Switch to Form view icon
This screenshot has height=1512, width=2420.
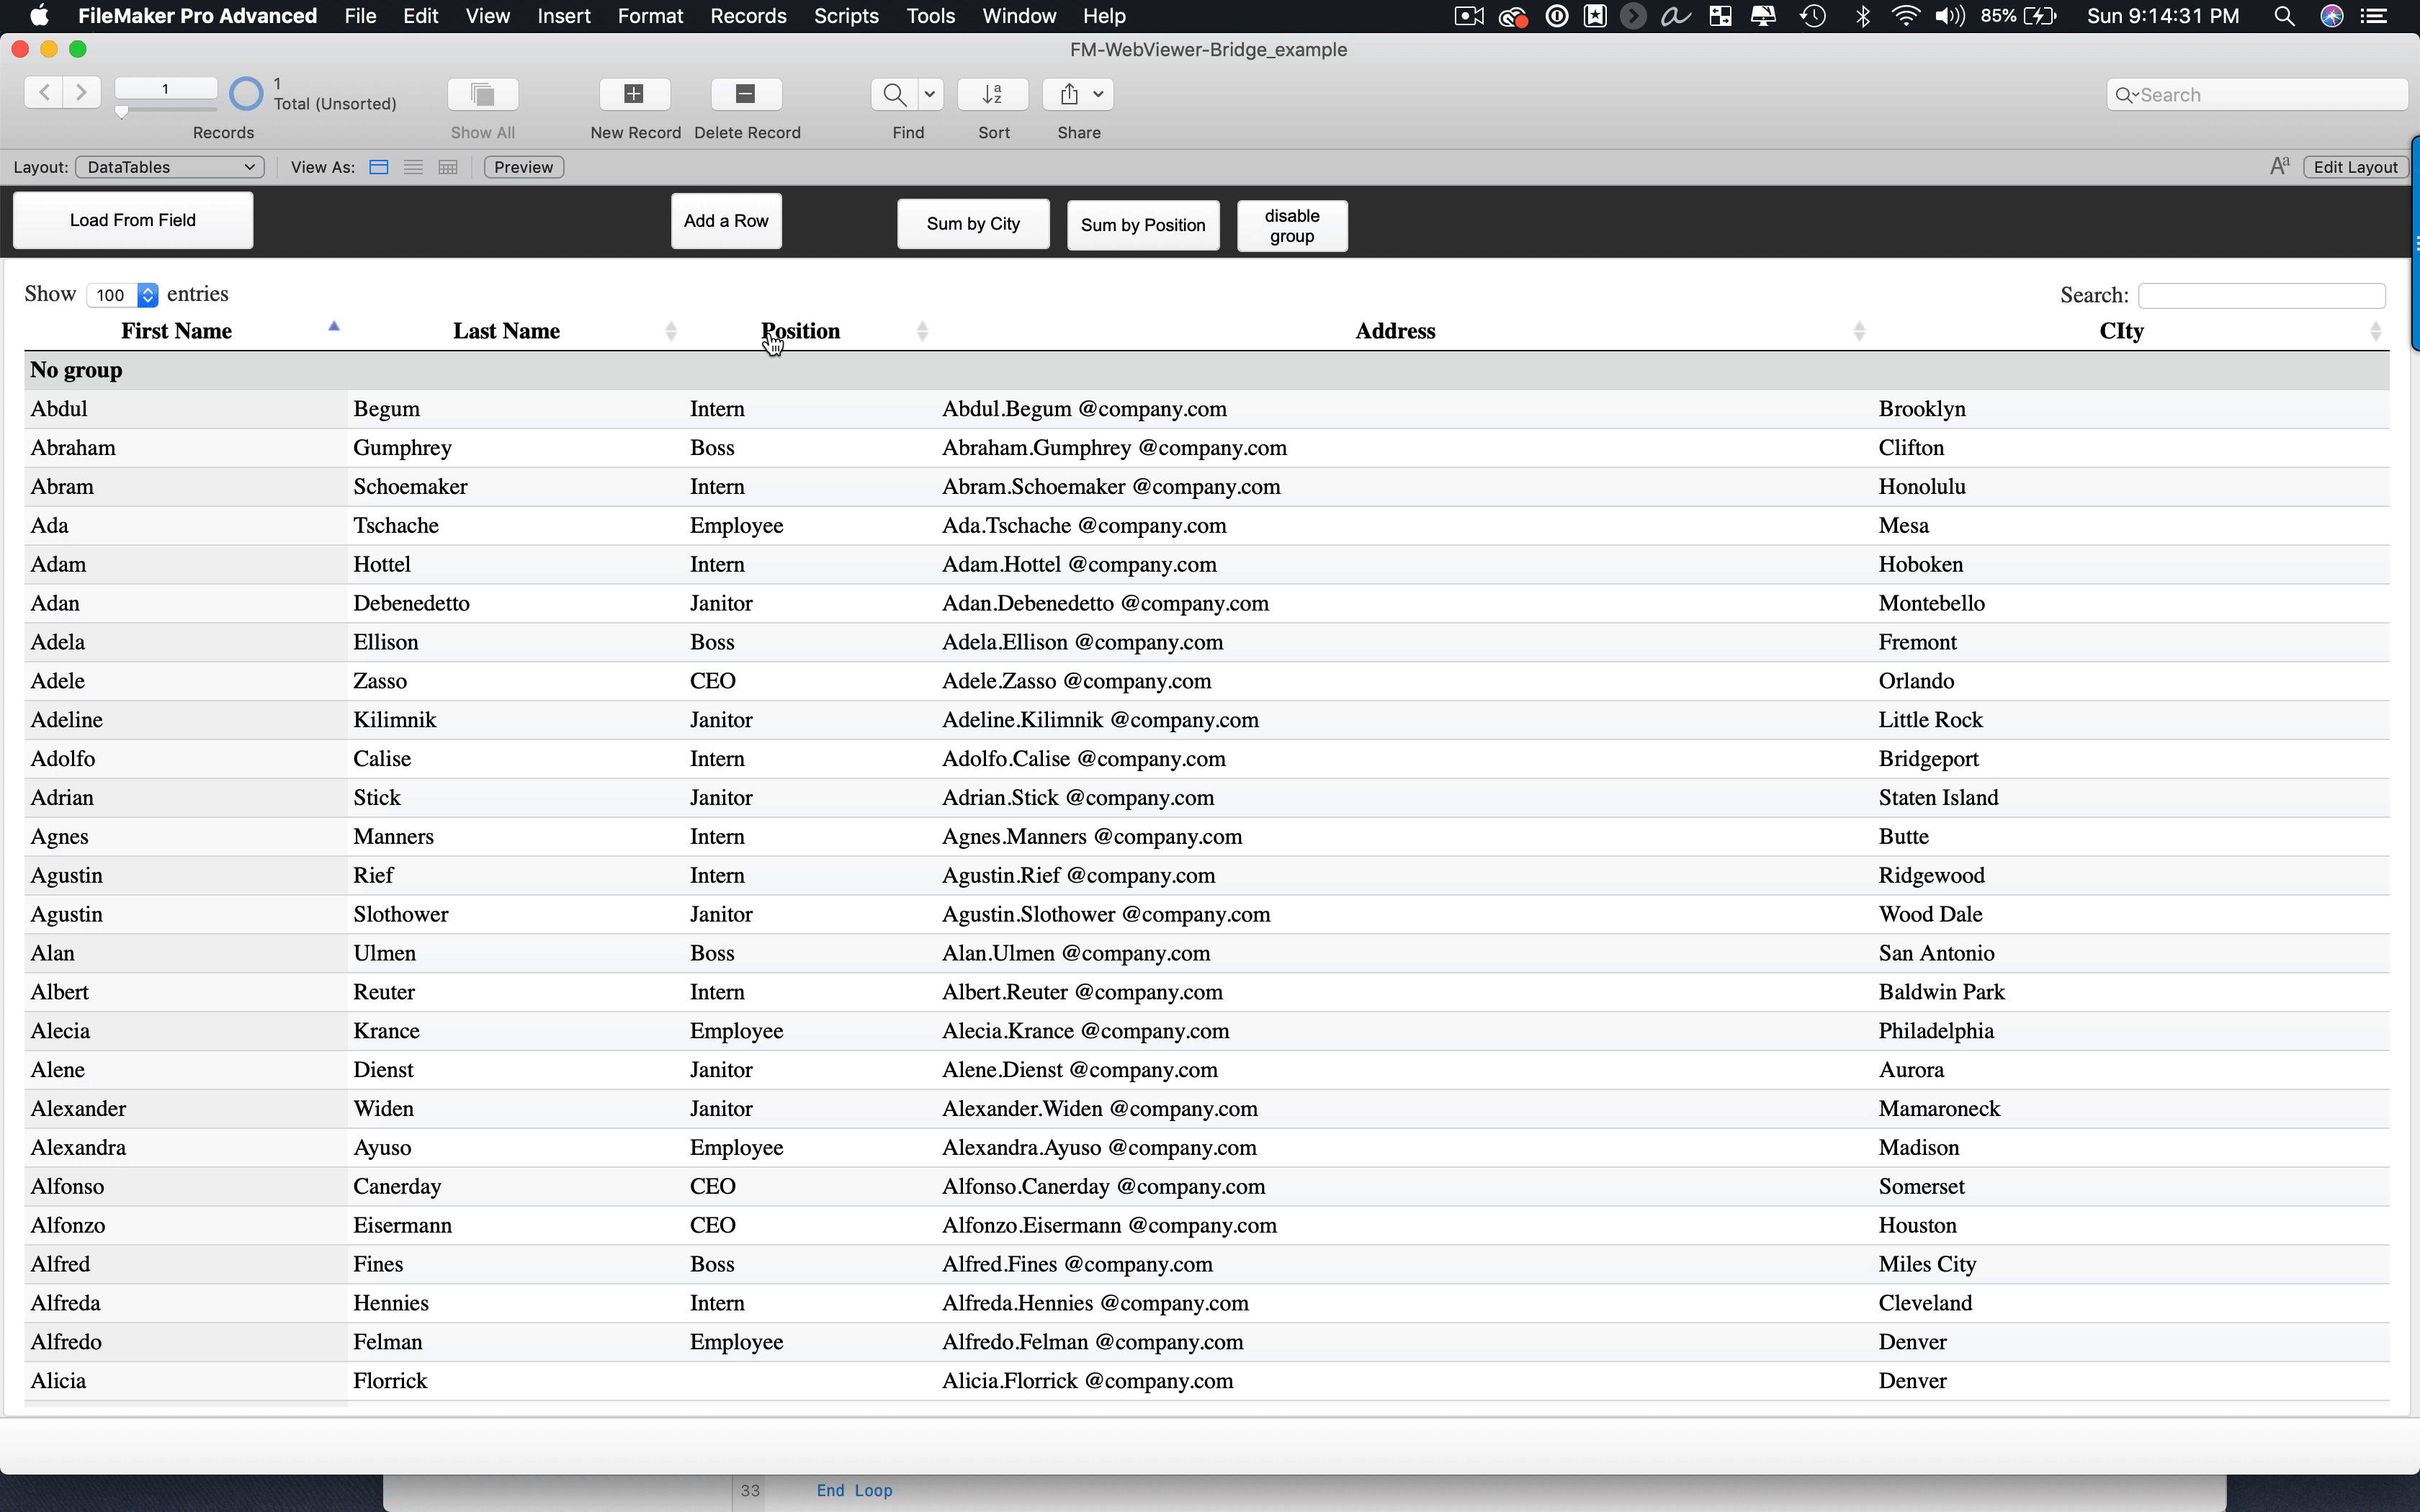click(379, 167)
